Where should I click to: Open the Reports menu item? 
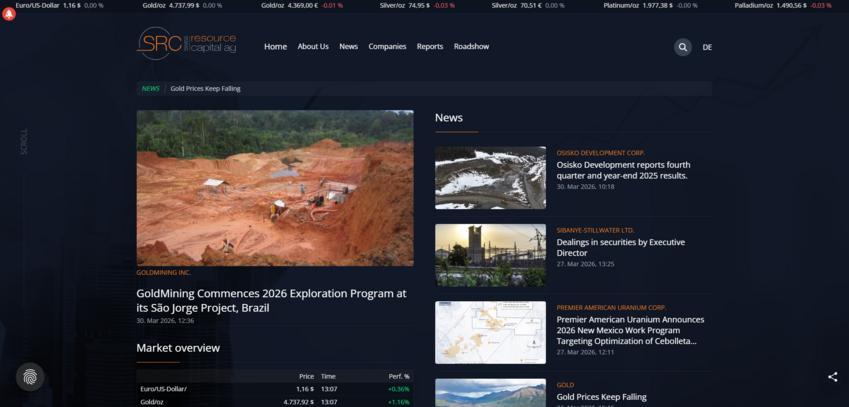[430, 47]
